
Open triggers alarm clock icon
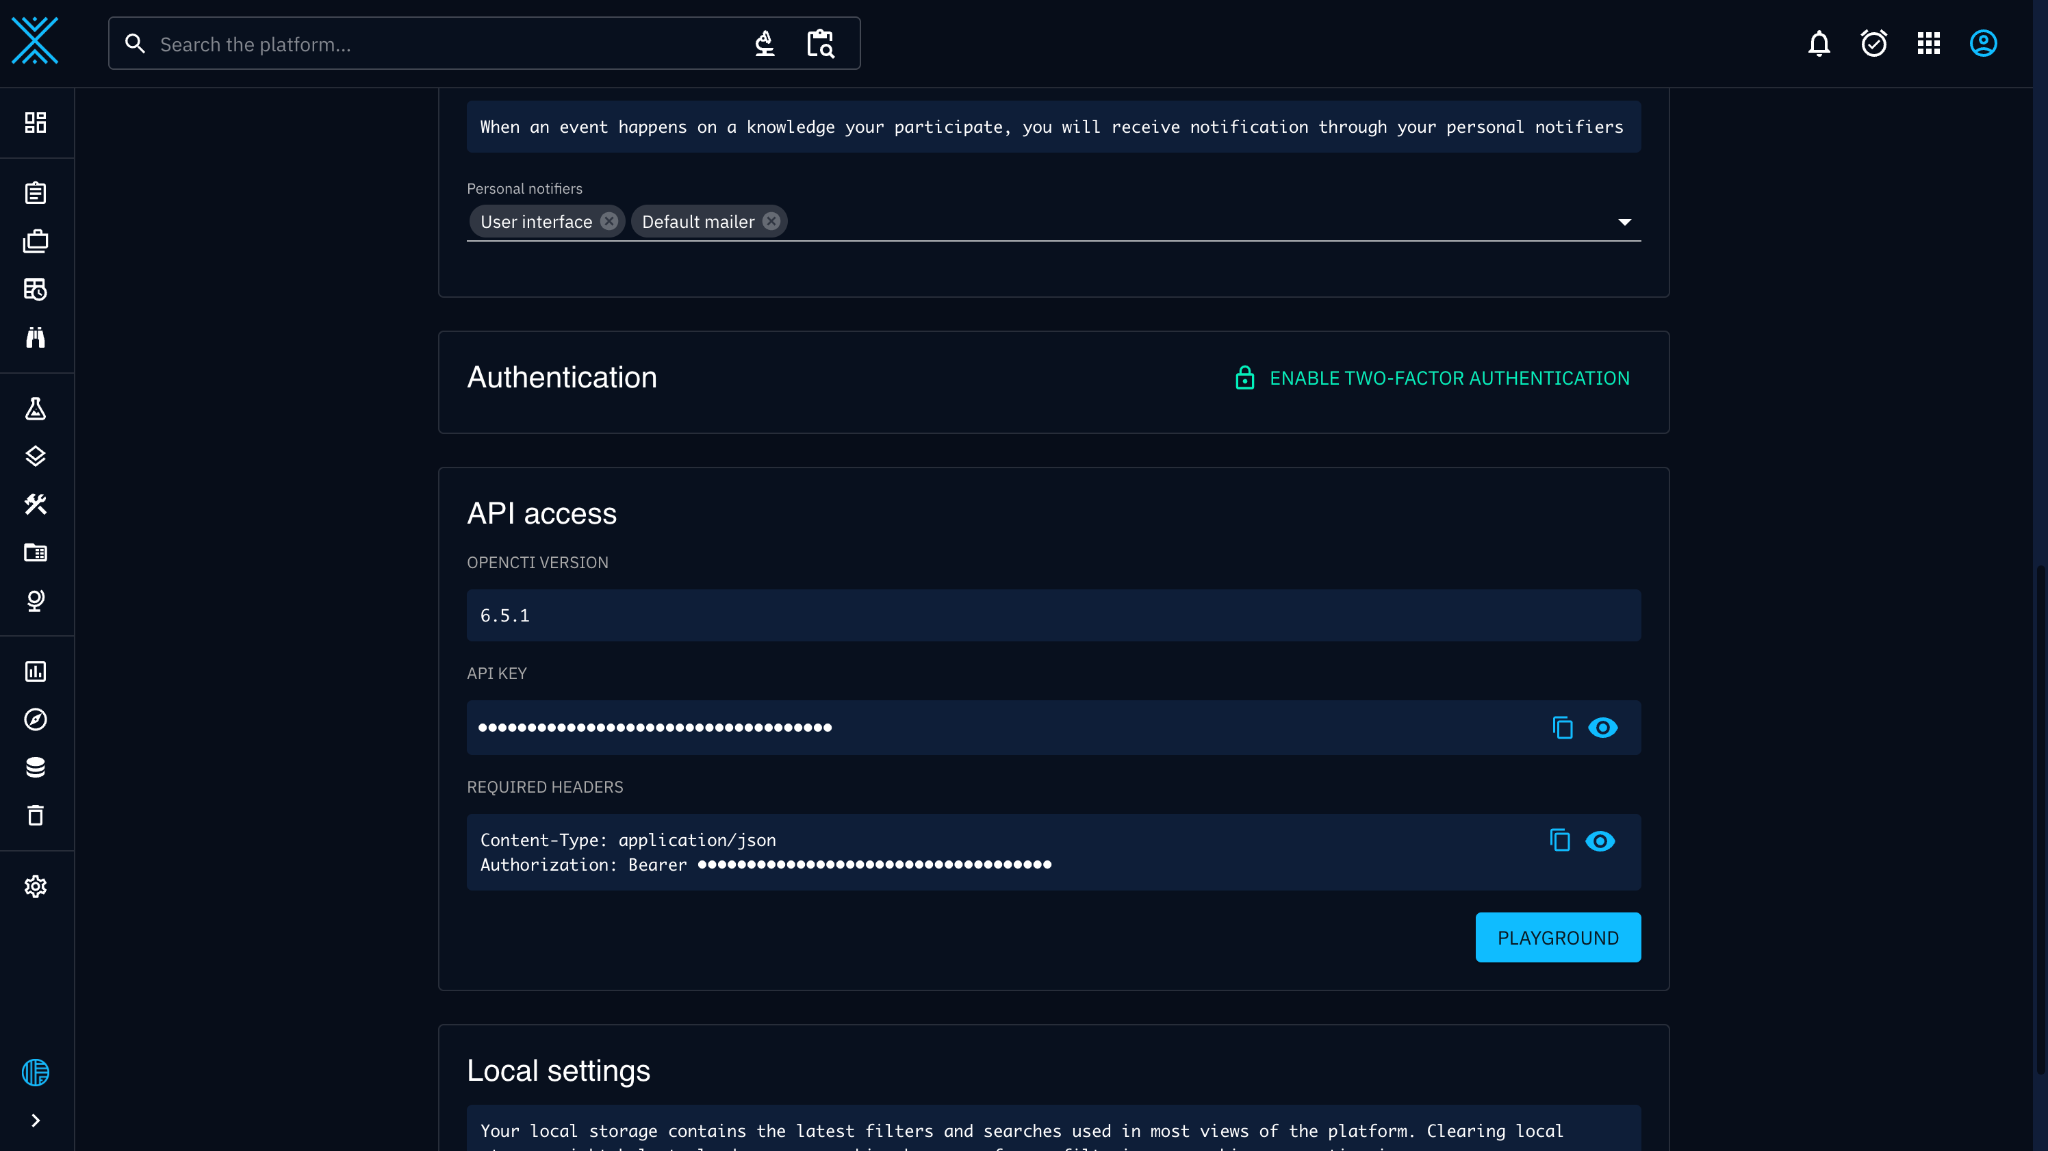(1874, 43)
